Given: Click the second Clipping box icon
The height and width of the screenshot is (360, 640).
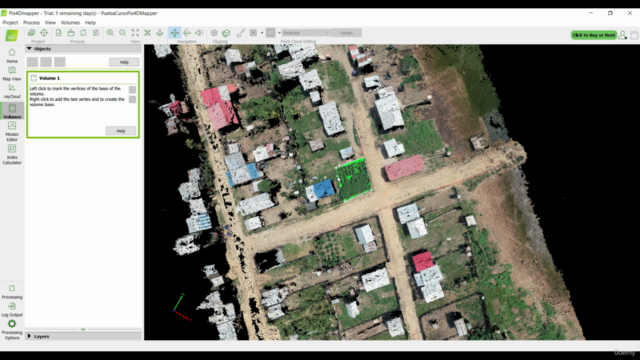Looking at the screenshot, I should [226, 33].
